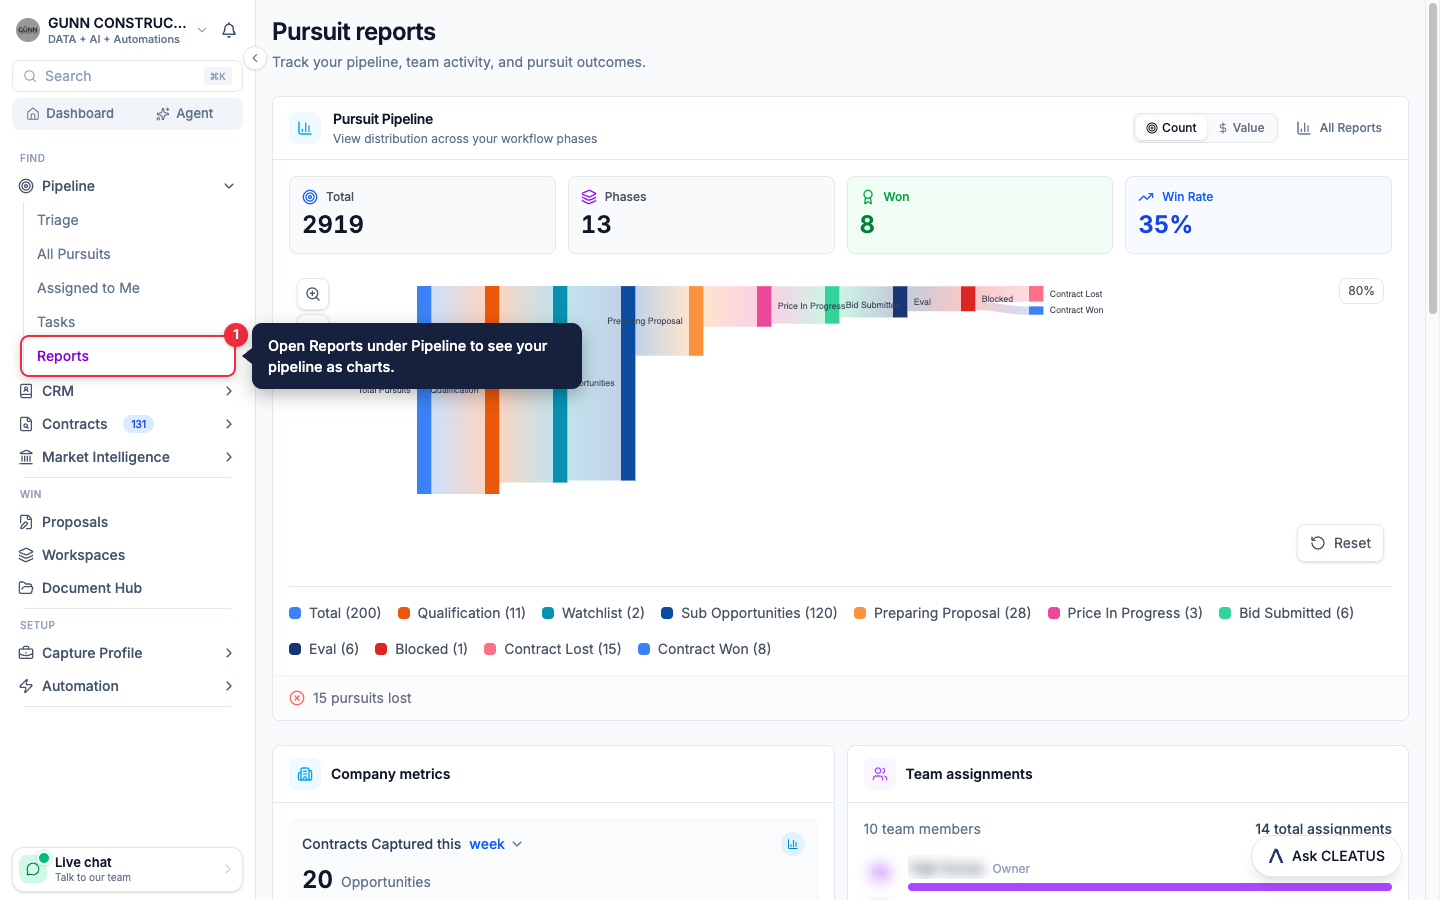Screen dimensions: 1440x900
Task: Open the company switcher dropdown chevron
Action: tap(202, 30)
